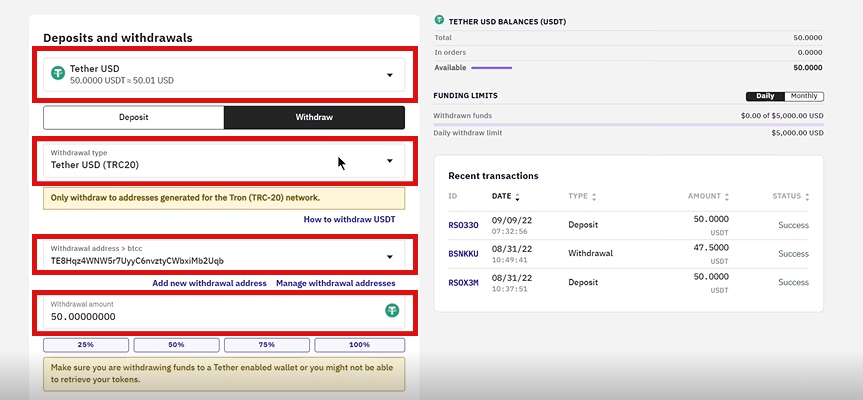Expand the Withdrawal type dropdown
This screenshot has width=863, height=400.
[x=224, y=161]
